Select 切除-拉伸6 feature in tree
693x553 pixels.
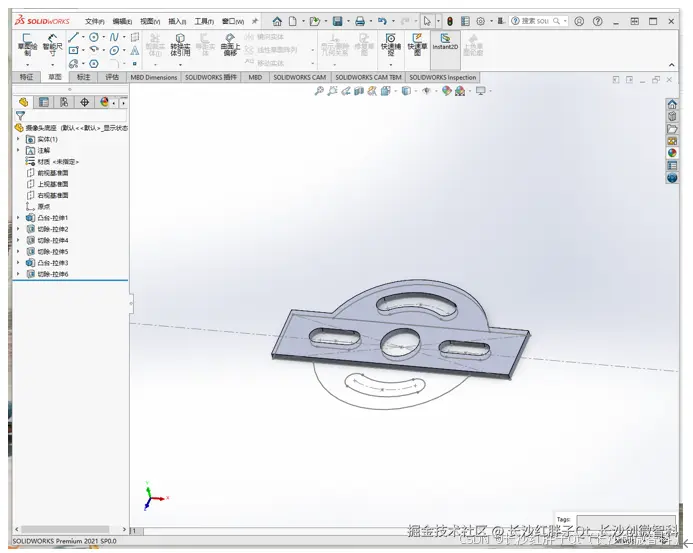52,274
